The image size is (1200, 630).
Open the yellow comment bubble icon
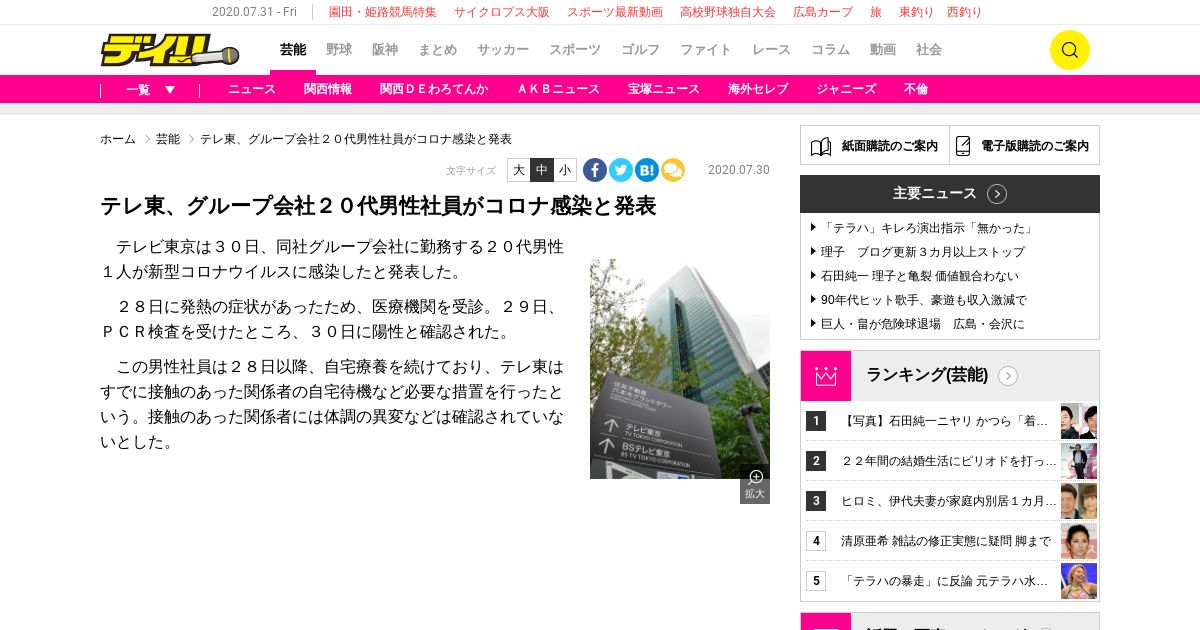pyautogui.click(x=673, y=170)
